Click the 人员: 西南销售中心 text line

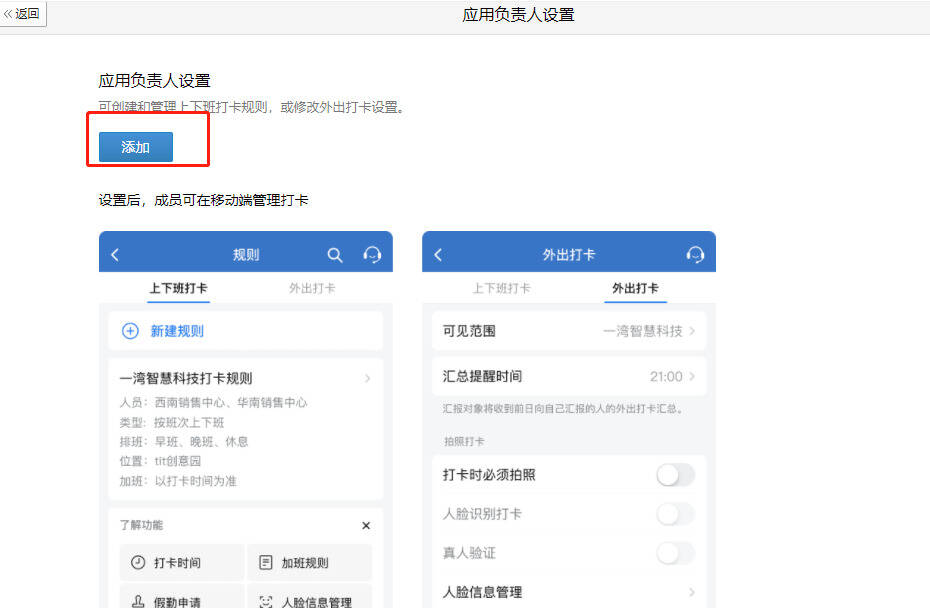[214, 403]
